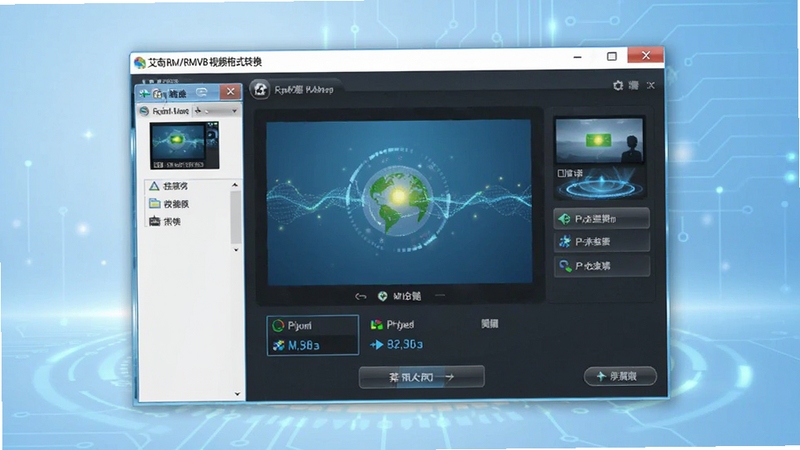Click the bottom-right rounded button with star icon
This screenshot has height=450, width=800.
point(620,377)
